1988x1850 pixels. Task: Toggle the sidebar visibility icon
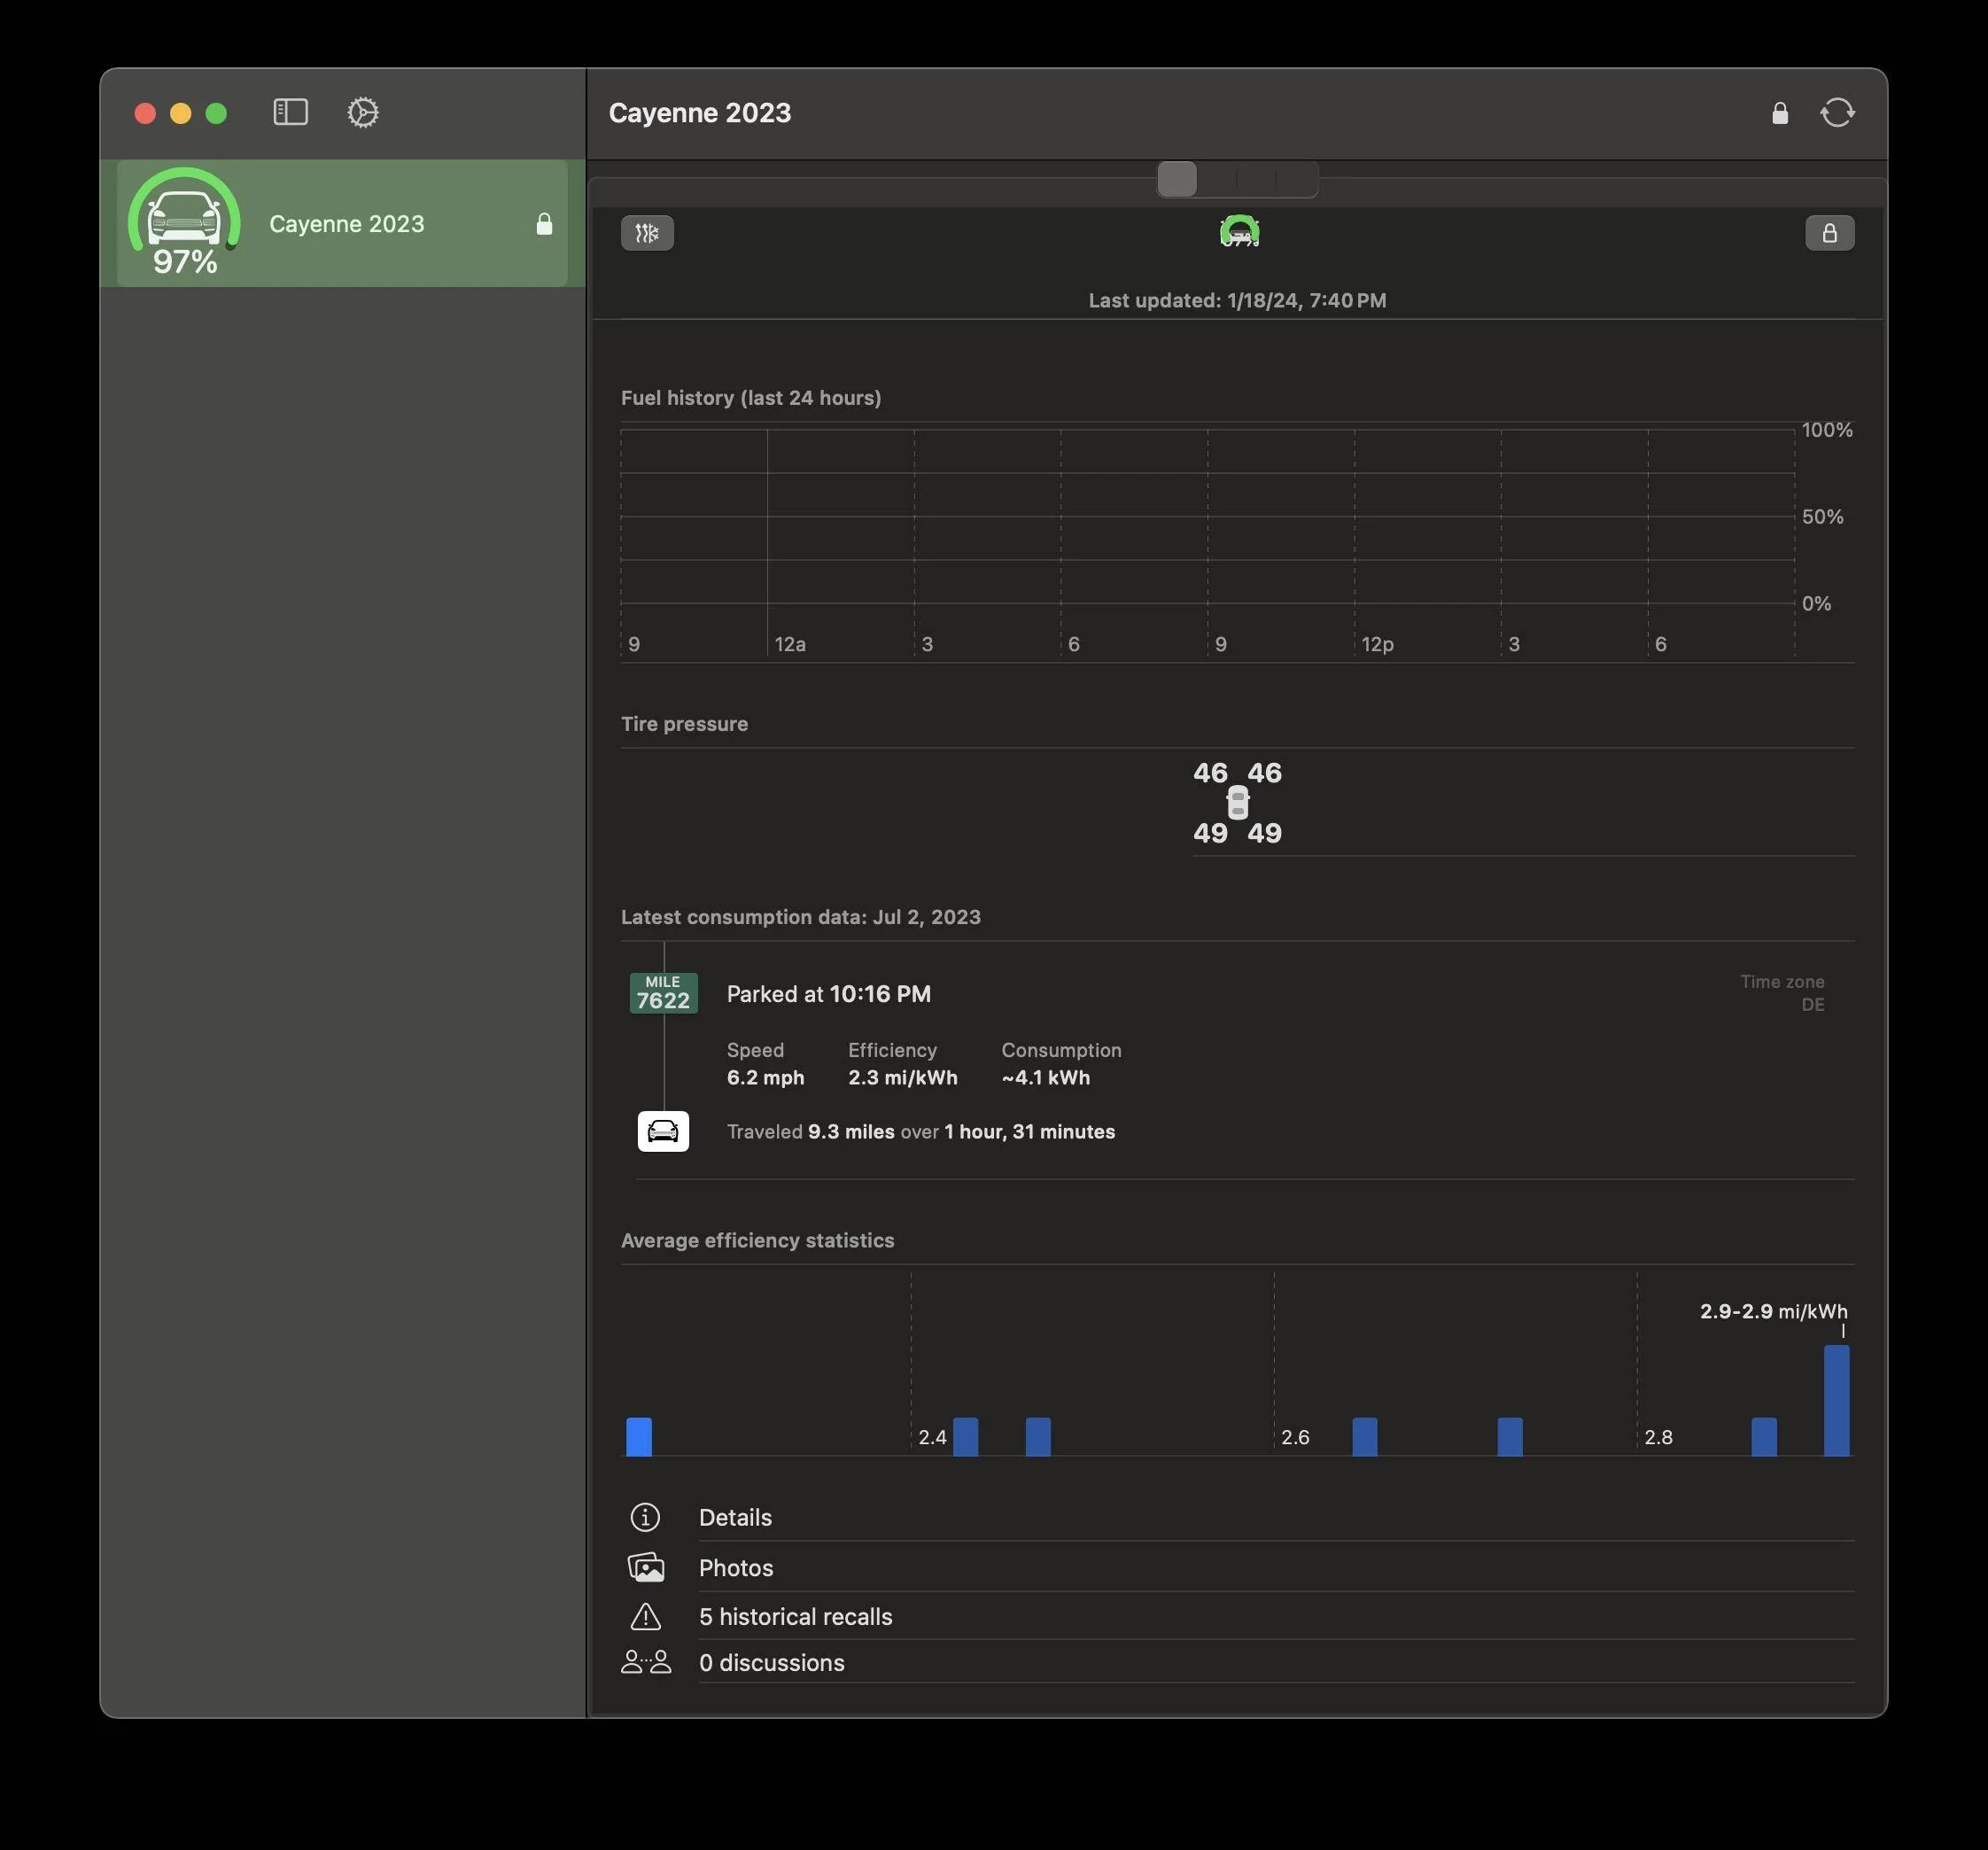[x=290, y=112]
